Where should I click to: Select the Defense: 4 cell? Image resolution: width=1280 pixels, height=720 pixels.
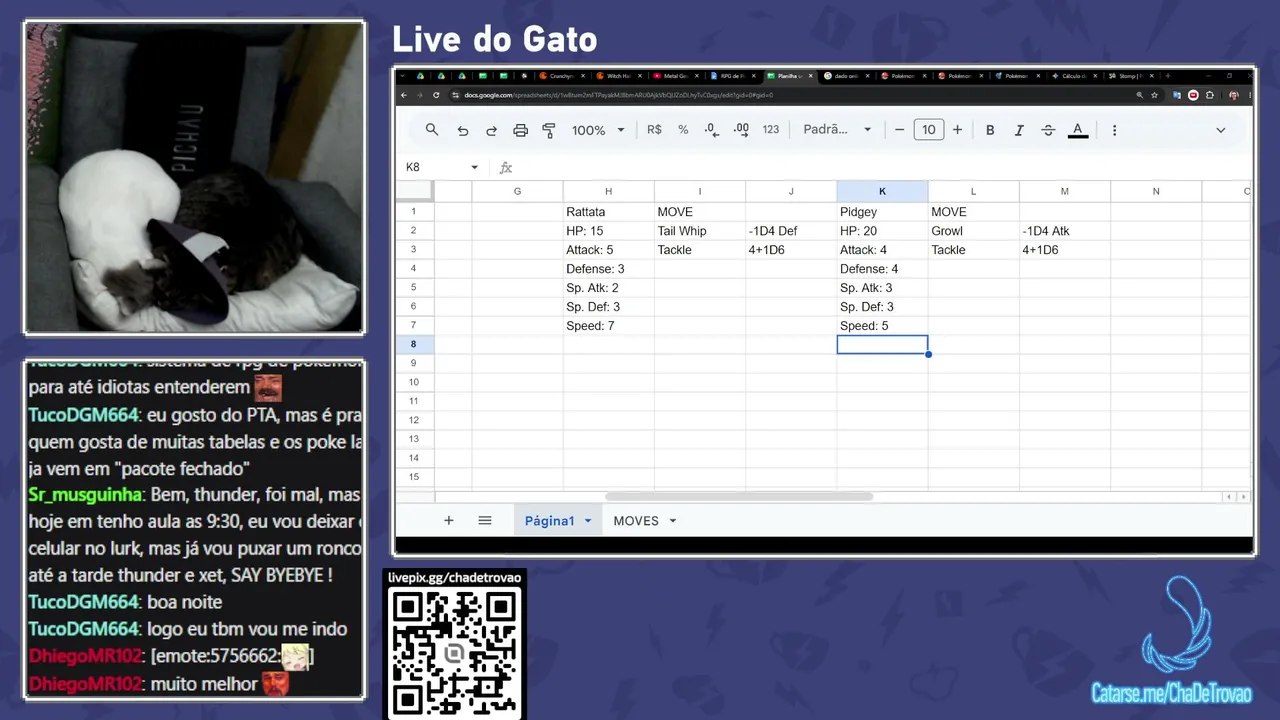tap(882, 269)
